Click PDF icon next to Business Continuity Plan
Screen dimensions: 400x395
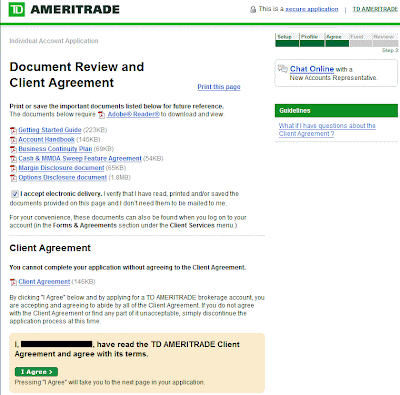pyautogui.click(x=13, y=149)
